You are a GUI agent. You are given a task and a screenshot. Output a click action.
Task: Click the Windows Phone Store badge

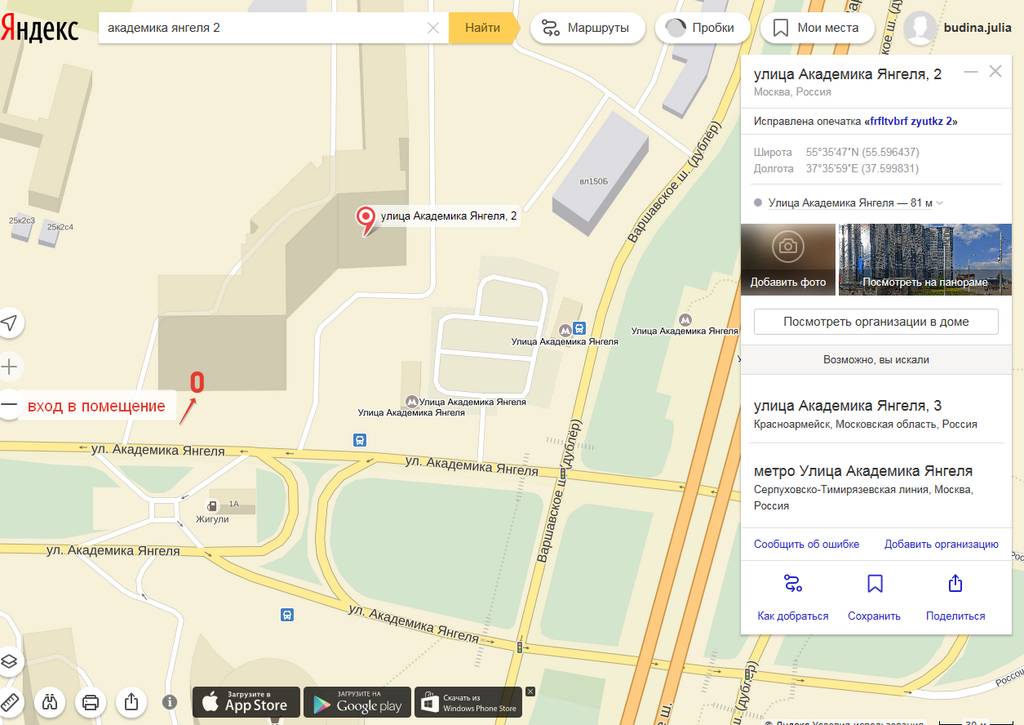(468, 702)
